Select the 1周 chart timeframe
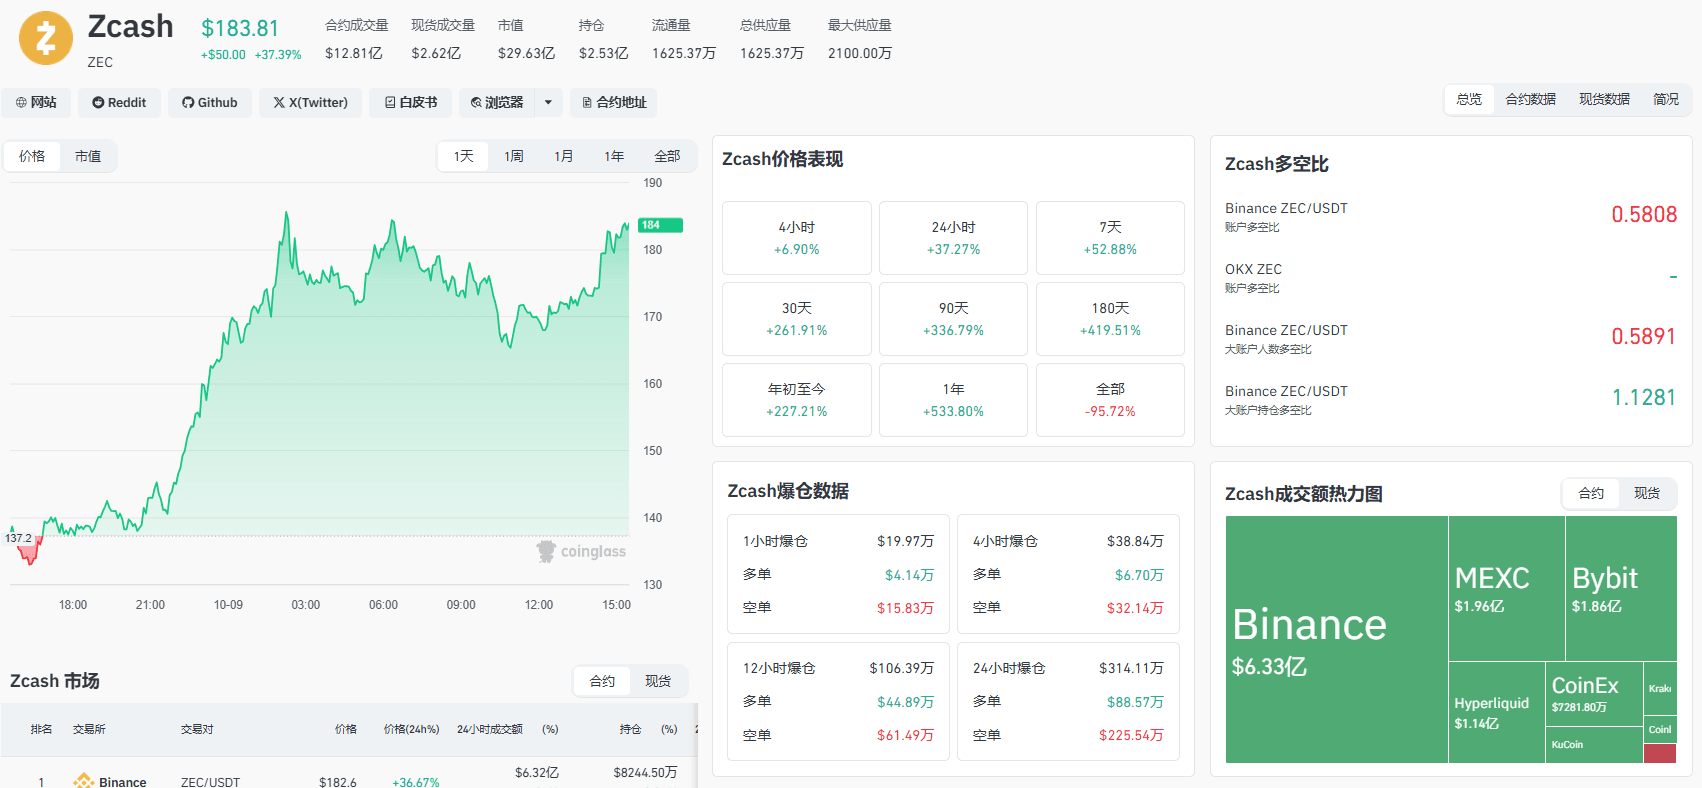 514,156
